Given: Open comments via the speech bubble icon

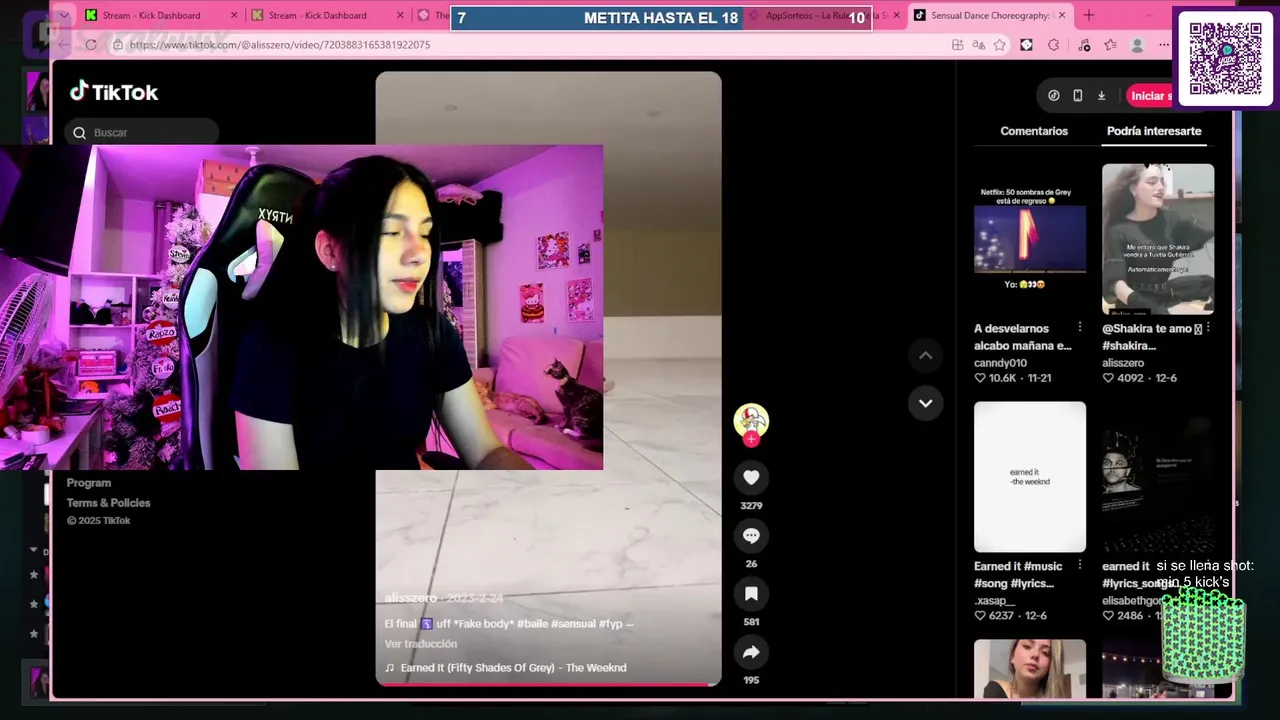Looking at the screenshot, I should [751, 536].
